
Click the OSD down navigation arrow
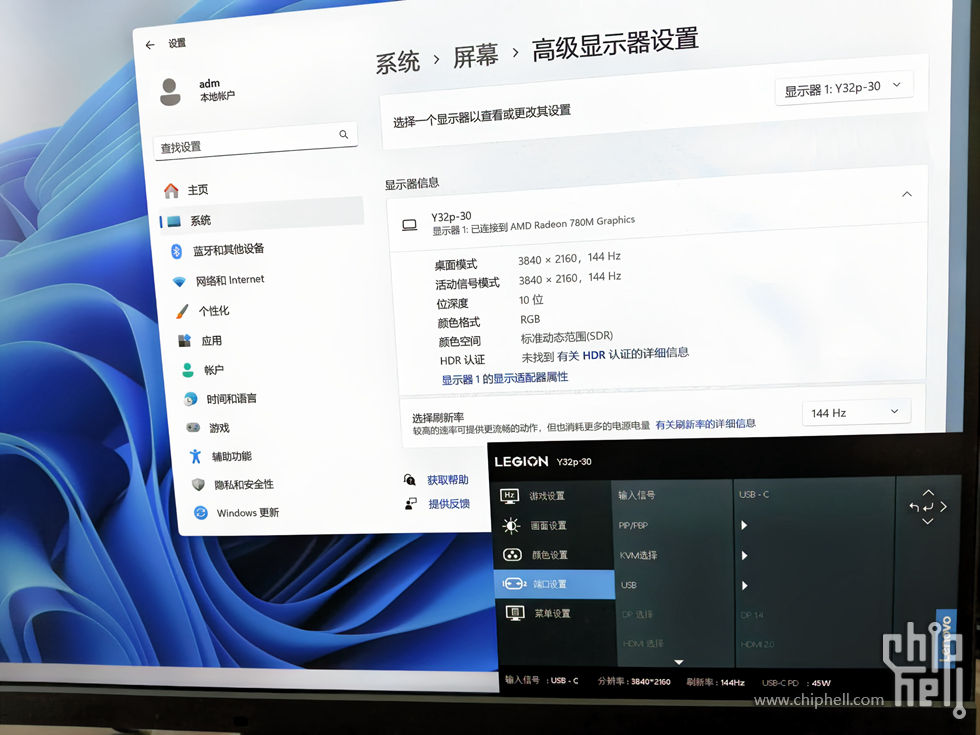click(x=928, y=521)
